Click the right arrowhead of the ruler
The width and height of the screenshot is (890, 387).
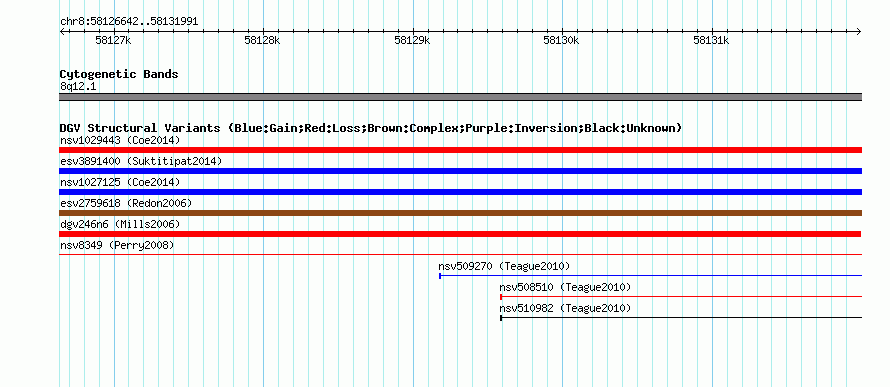(859, 31)
